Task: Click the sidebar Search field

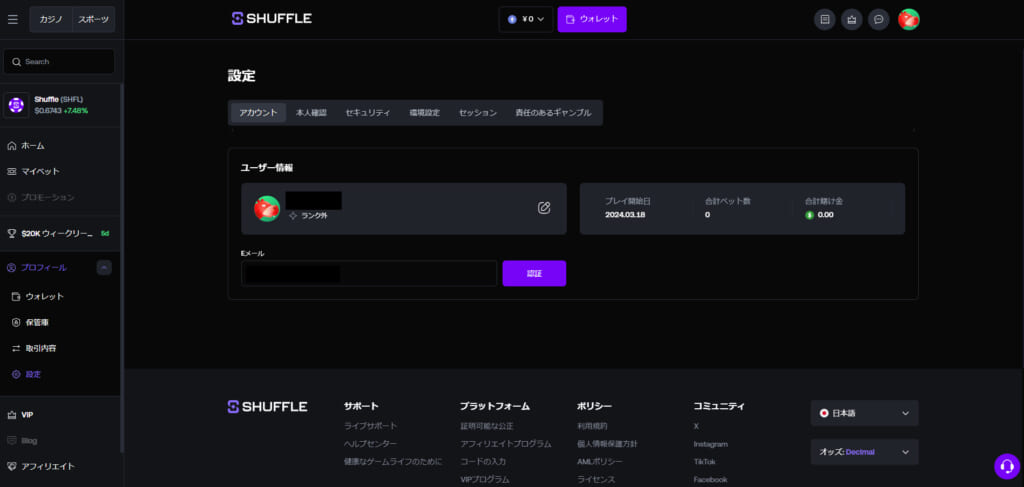Action: [59, 61]
